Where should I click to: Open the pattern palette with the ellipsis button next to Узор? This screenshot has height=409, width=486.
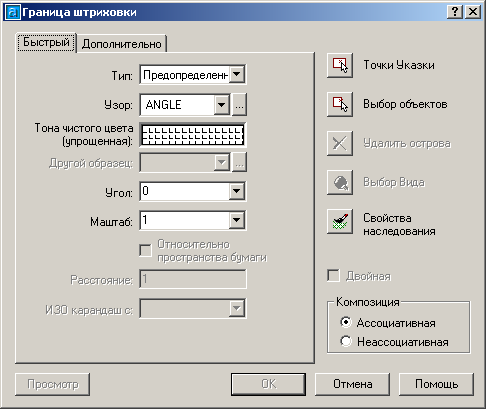239,105
